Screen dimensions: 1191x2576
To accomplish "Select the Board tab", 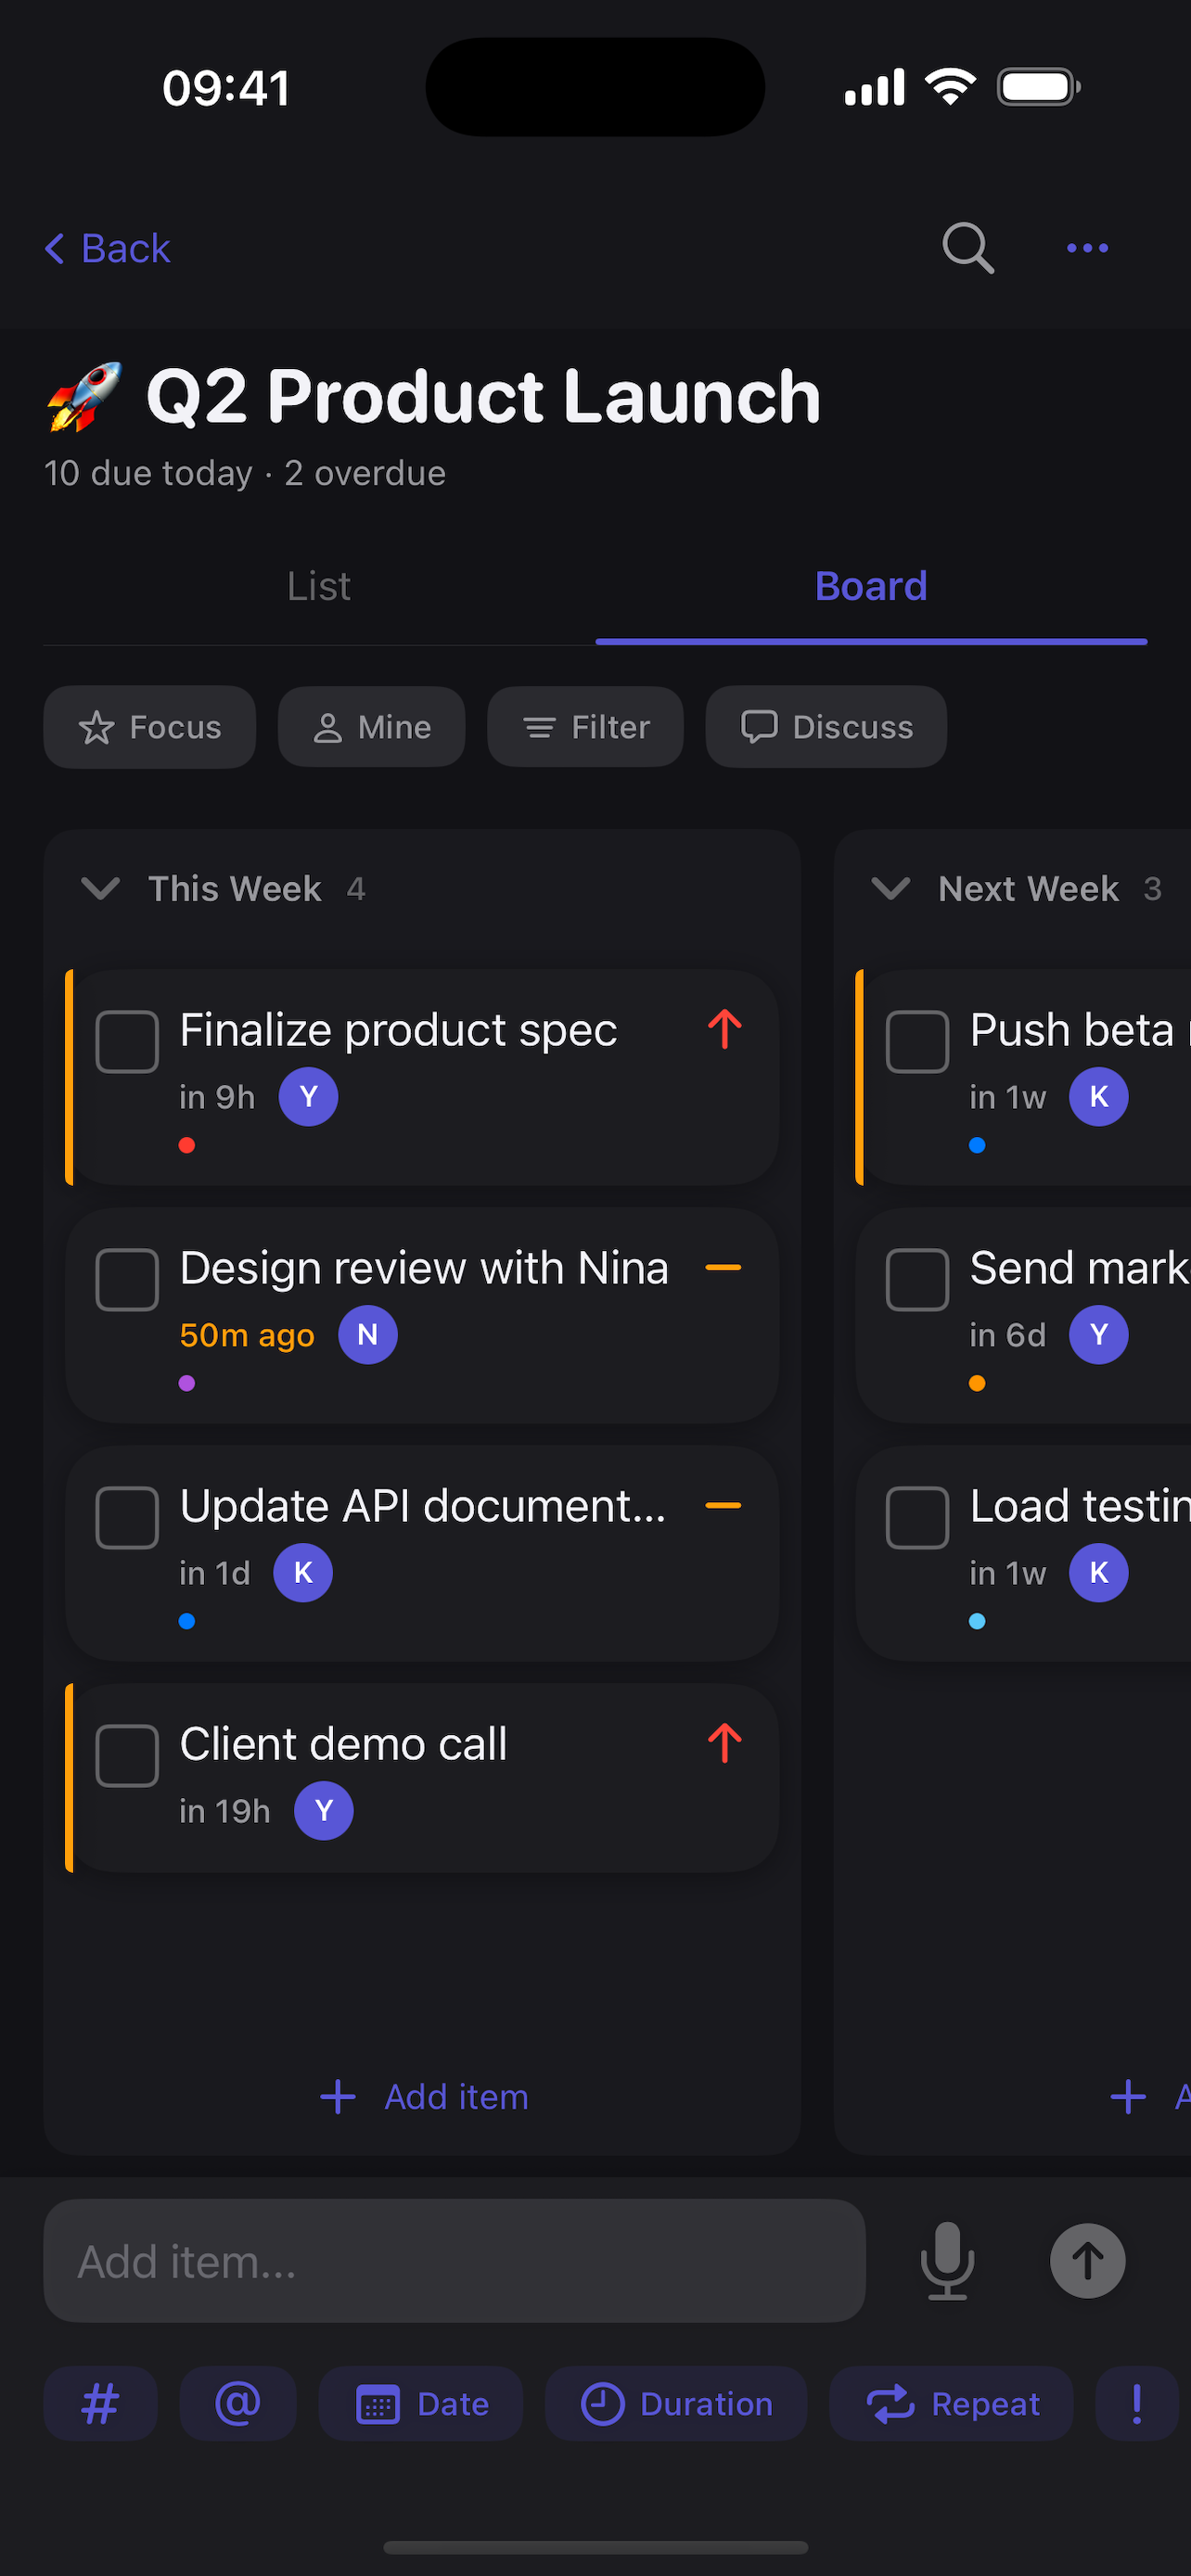I will (871, 586).
